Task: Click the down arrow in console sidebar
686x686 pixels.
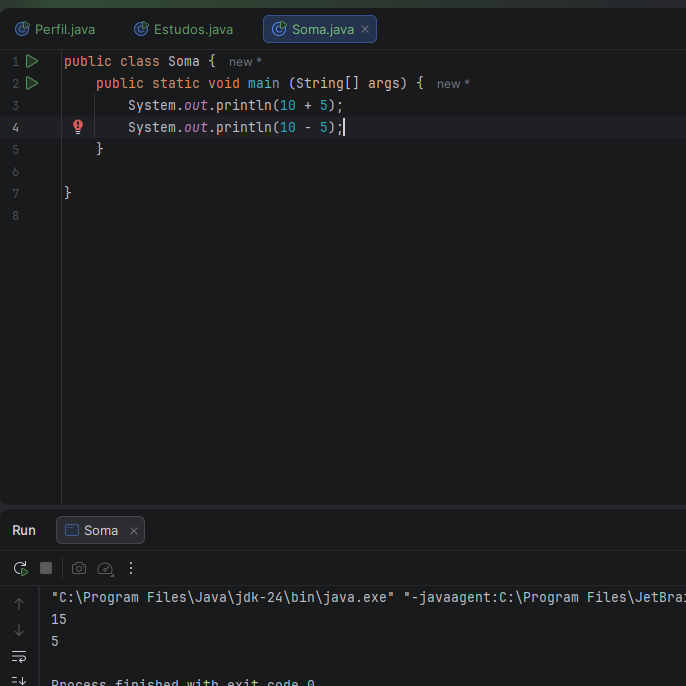Action: [x=19, y=630]
